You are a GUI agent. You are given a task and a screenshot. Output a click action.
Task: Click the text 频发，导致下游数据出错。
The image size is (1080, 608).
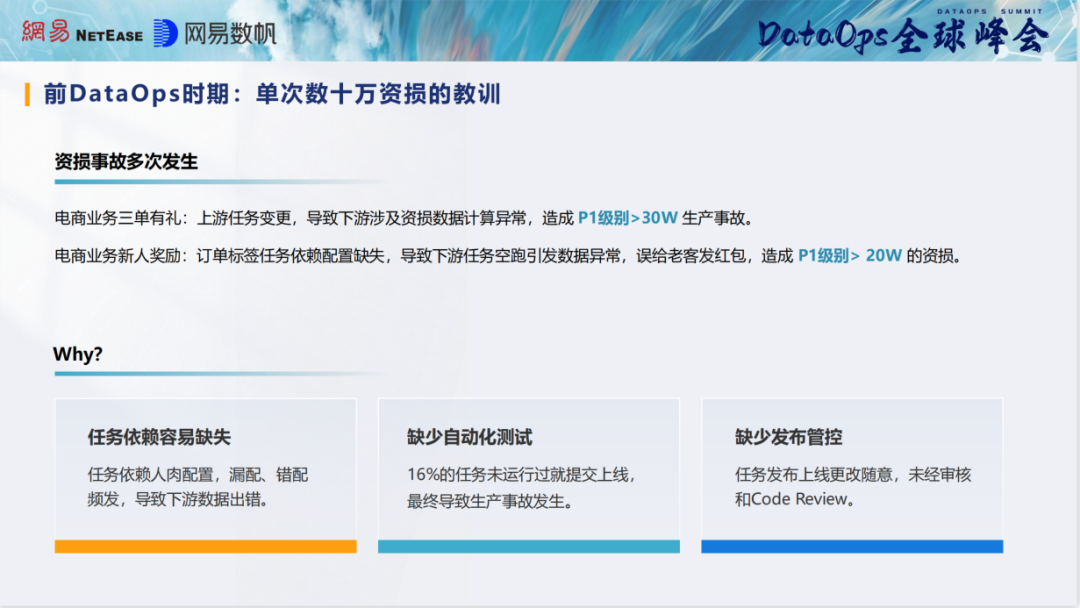tap(179, 499)
